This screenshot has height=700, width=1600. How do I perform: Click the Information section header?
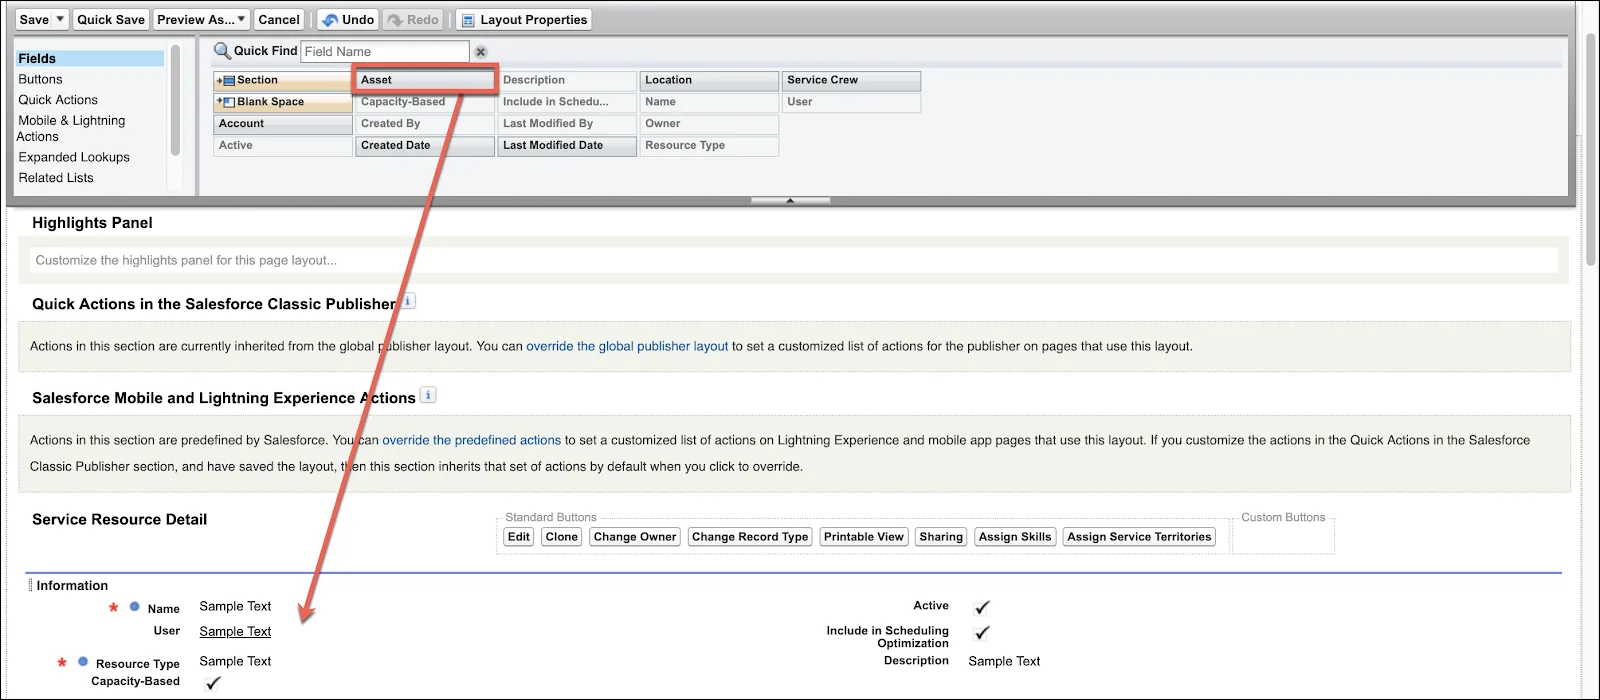click(x=72, y=586)
